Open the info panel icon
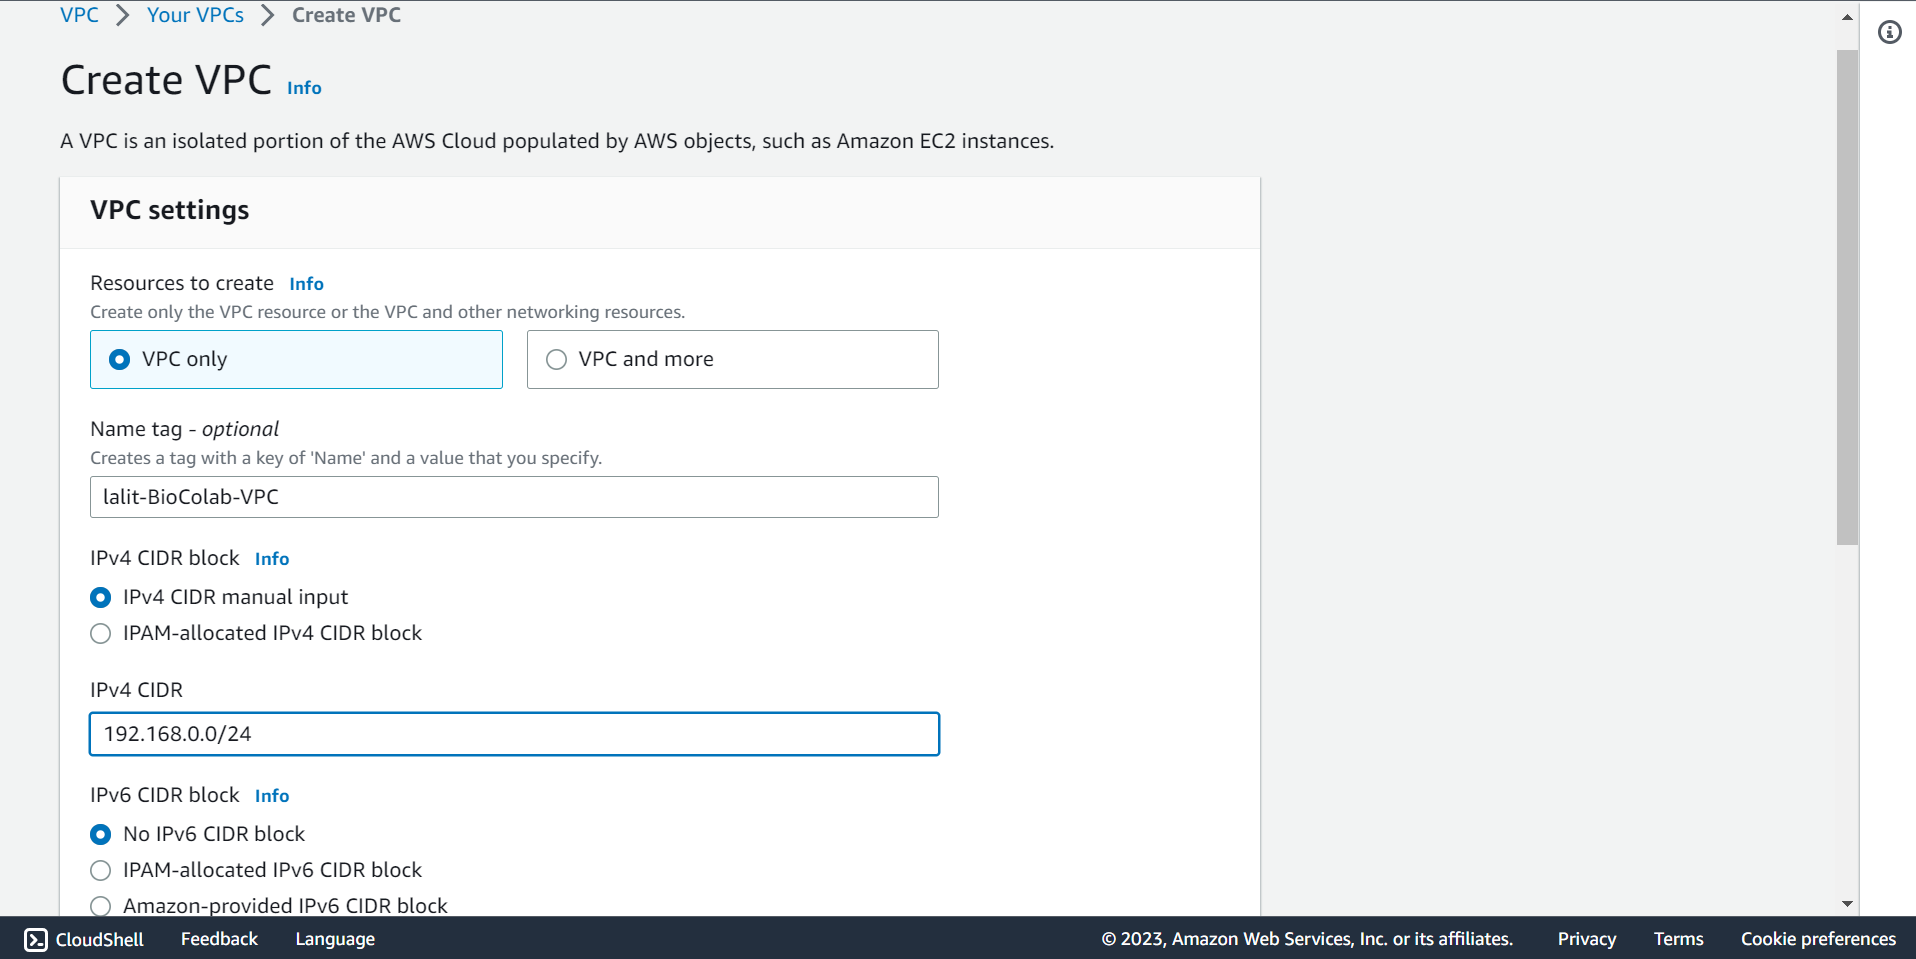The image size is (1916, 959). [1889, 32]
